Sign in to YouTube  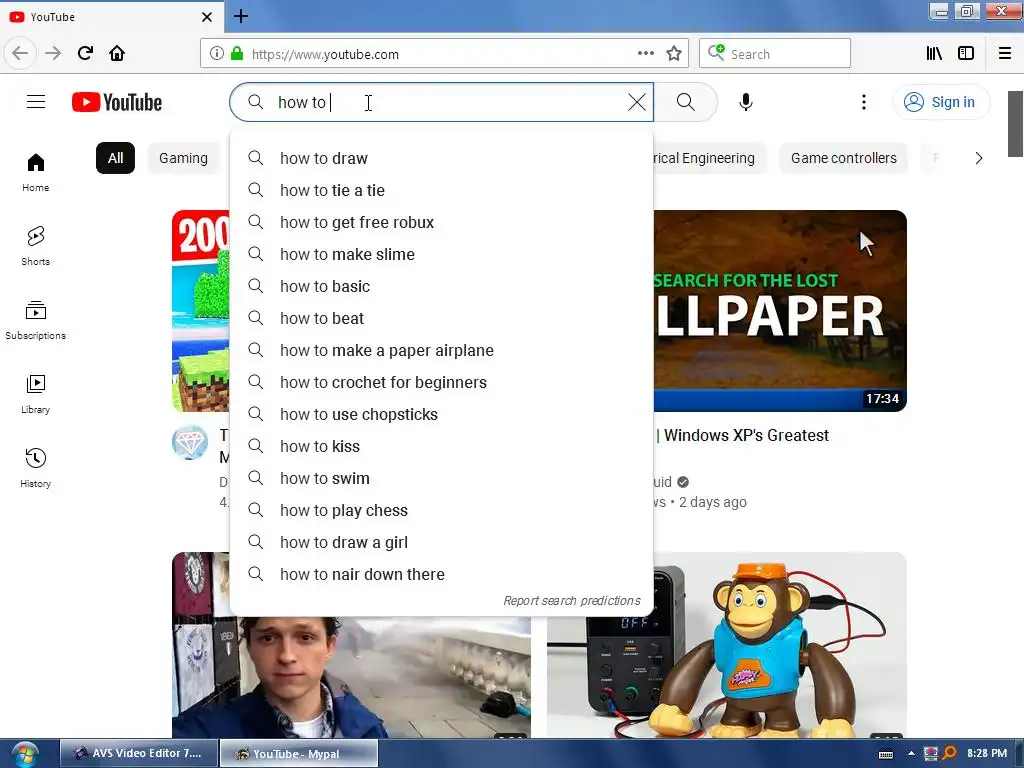940,102
